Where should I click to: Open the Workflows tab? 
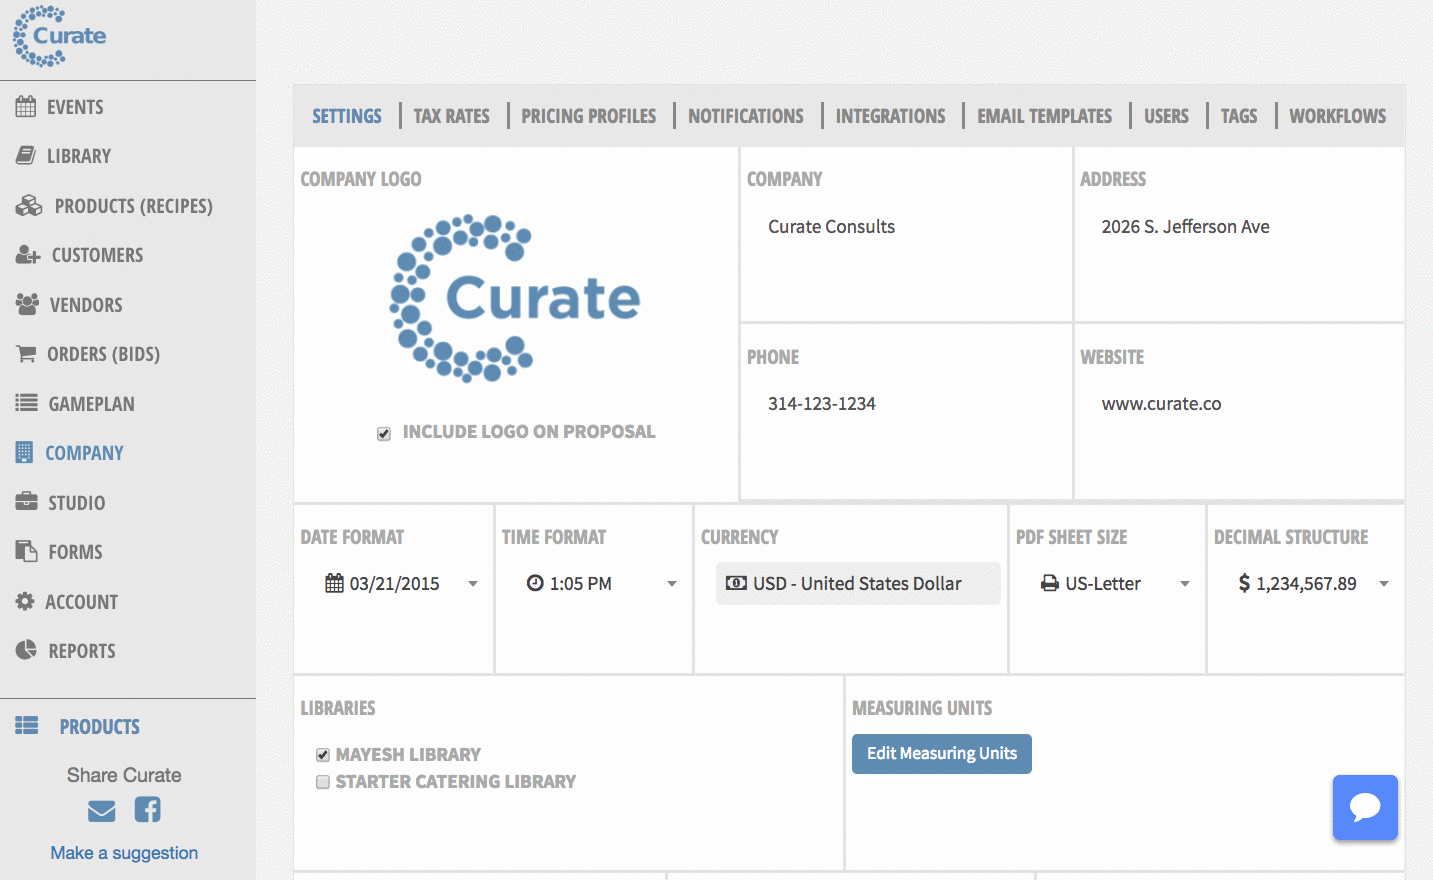(x=1338, y=116)
